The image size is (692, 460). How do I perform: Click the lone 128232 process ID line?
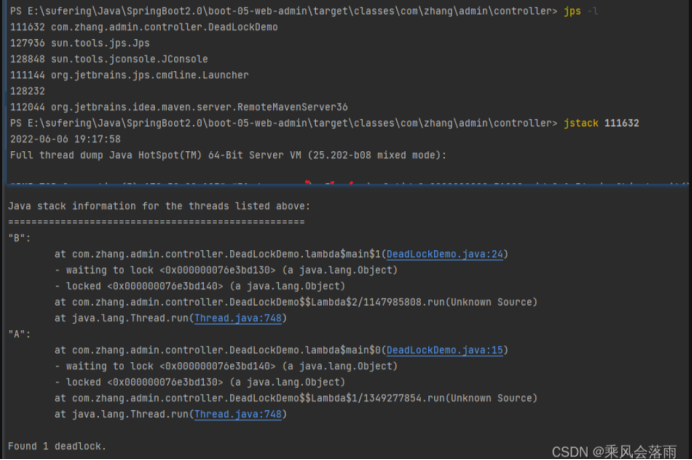click(x=27, y=91)
